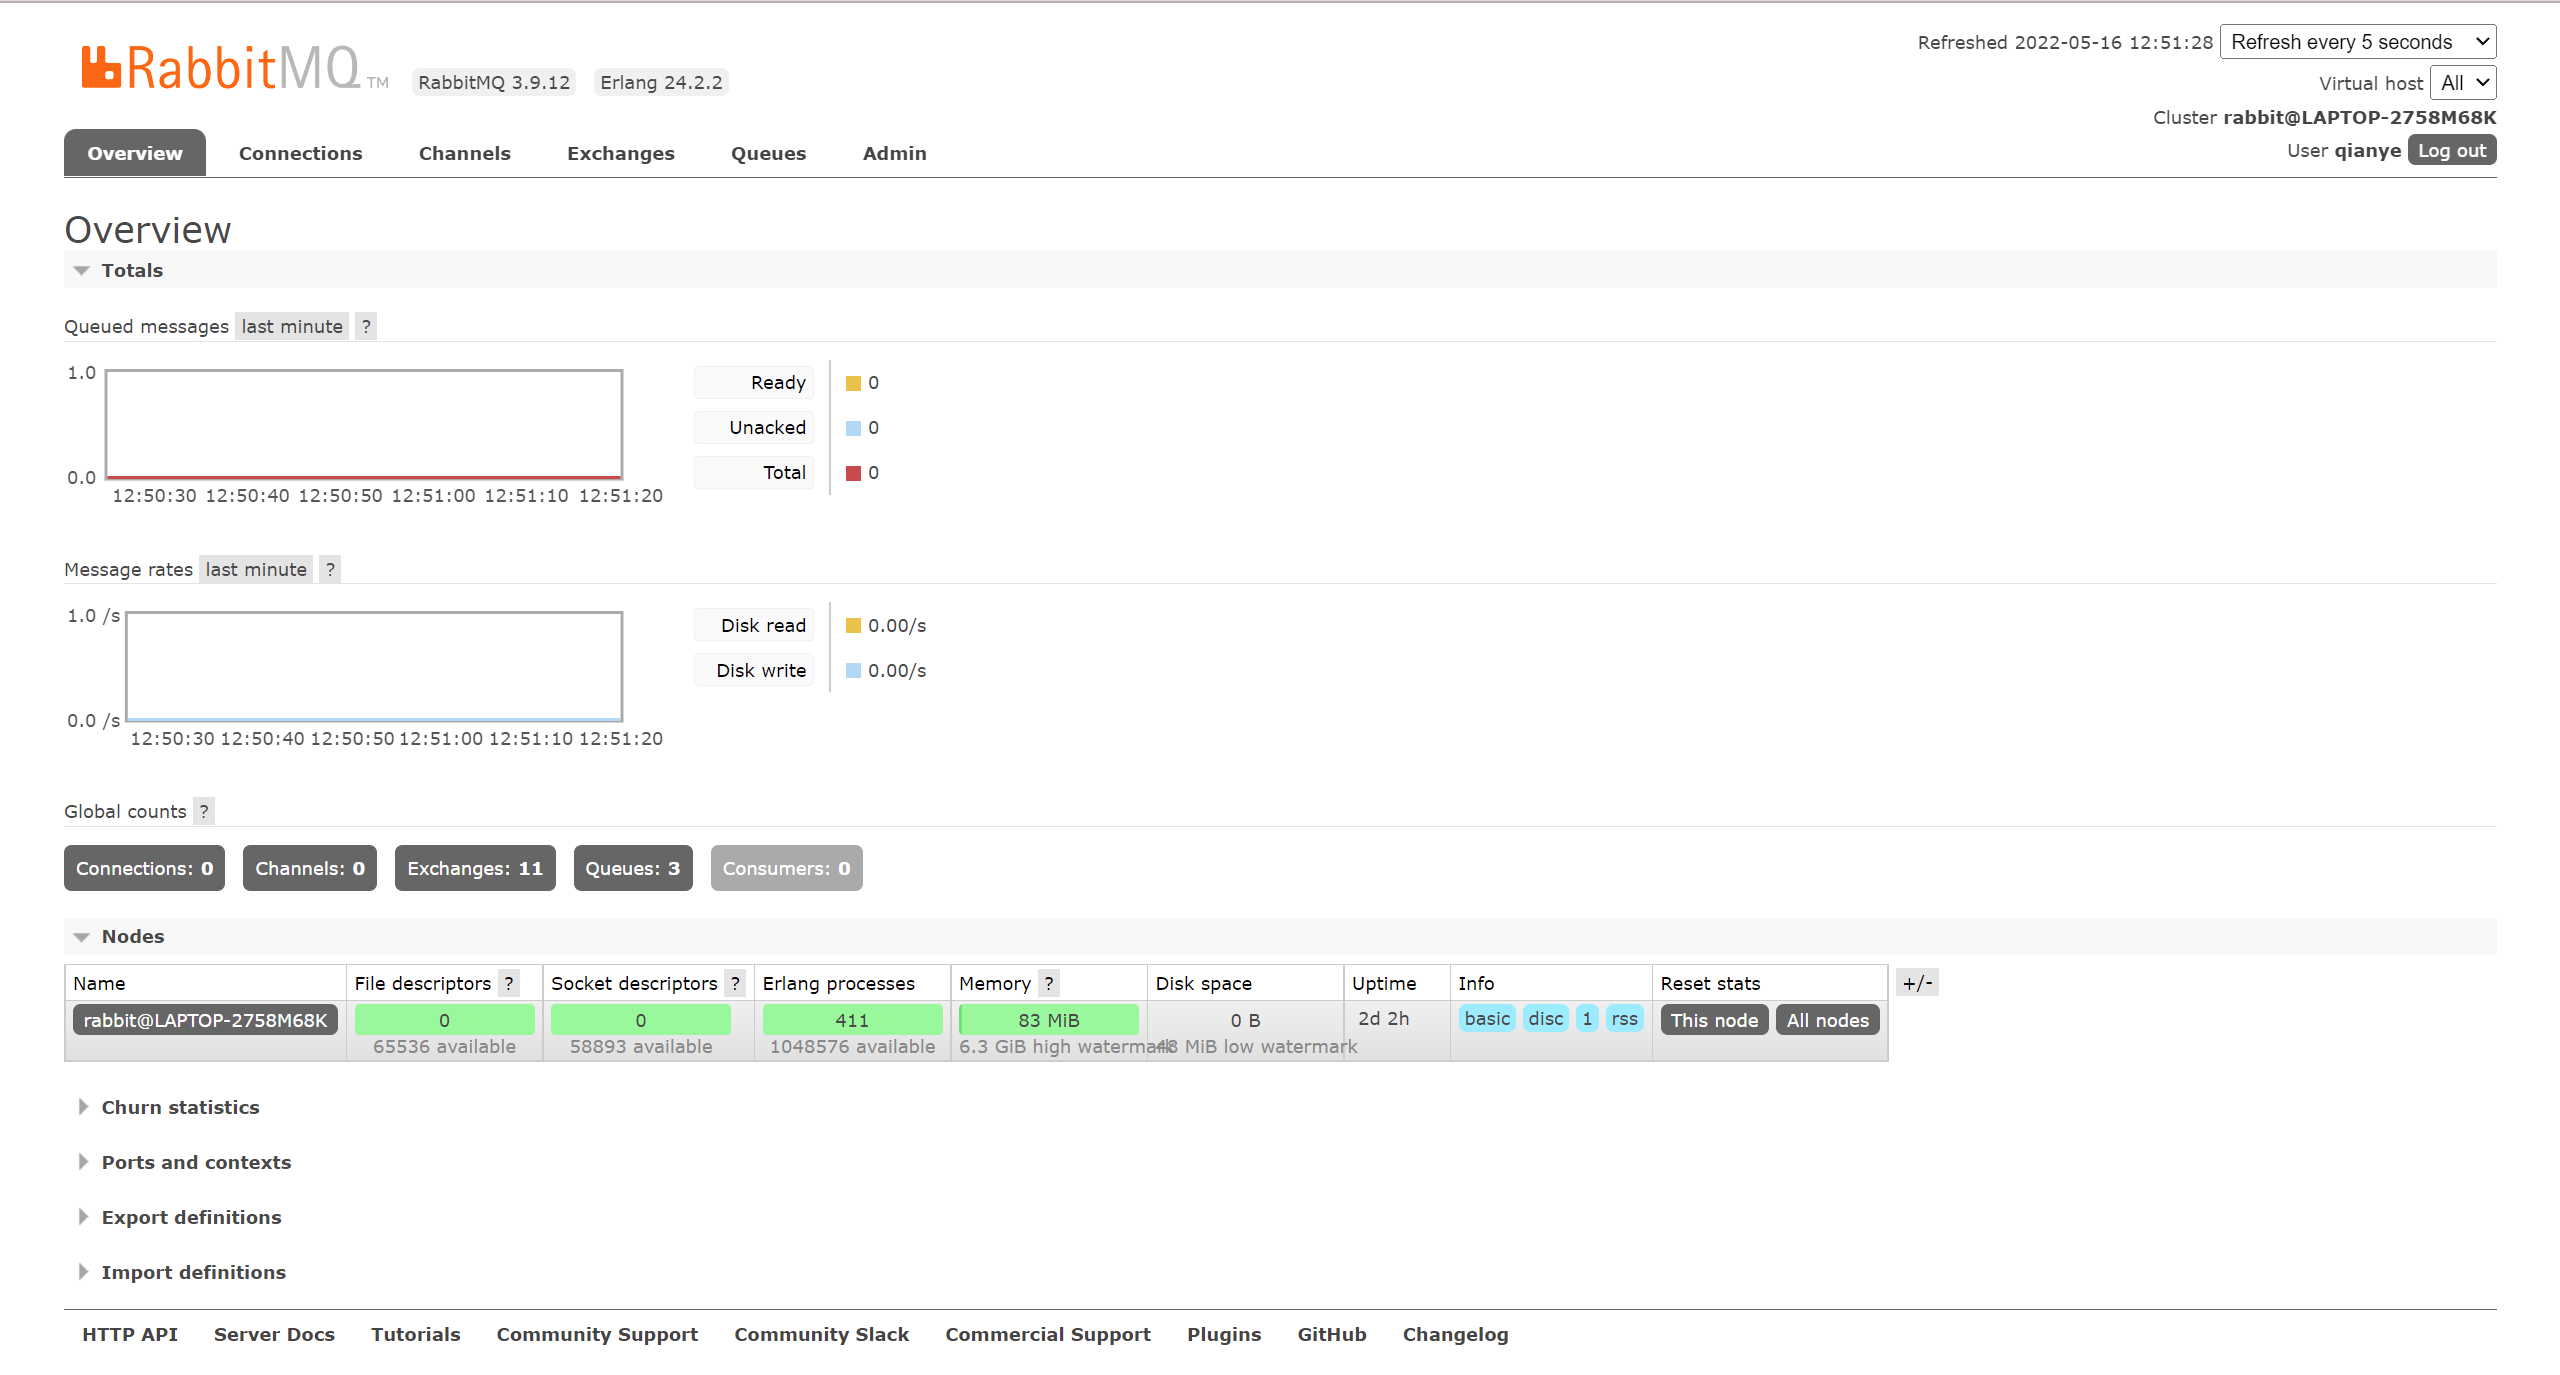This screenshot has height=1375, width=2560.
Task: Open the GitHub footer link
Action: point(1332,1334)
